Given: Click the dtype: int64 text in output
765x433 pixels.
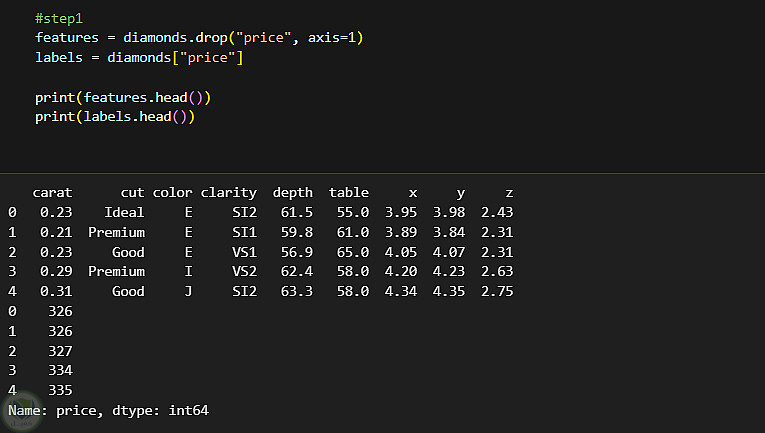Looking at the screenshot, I should [156, 410].
